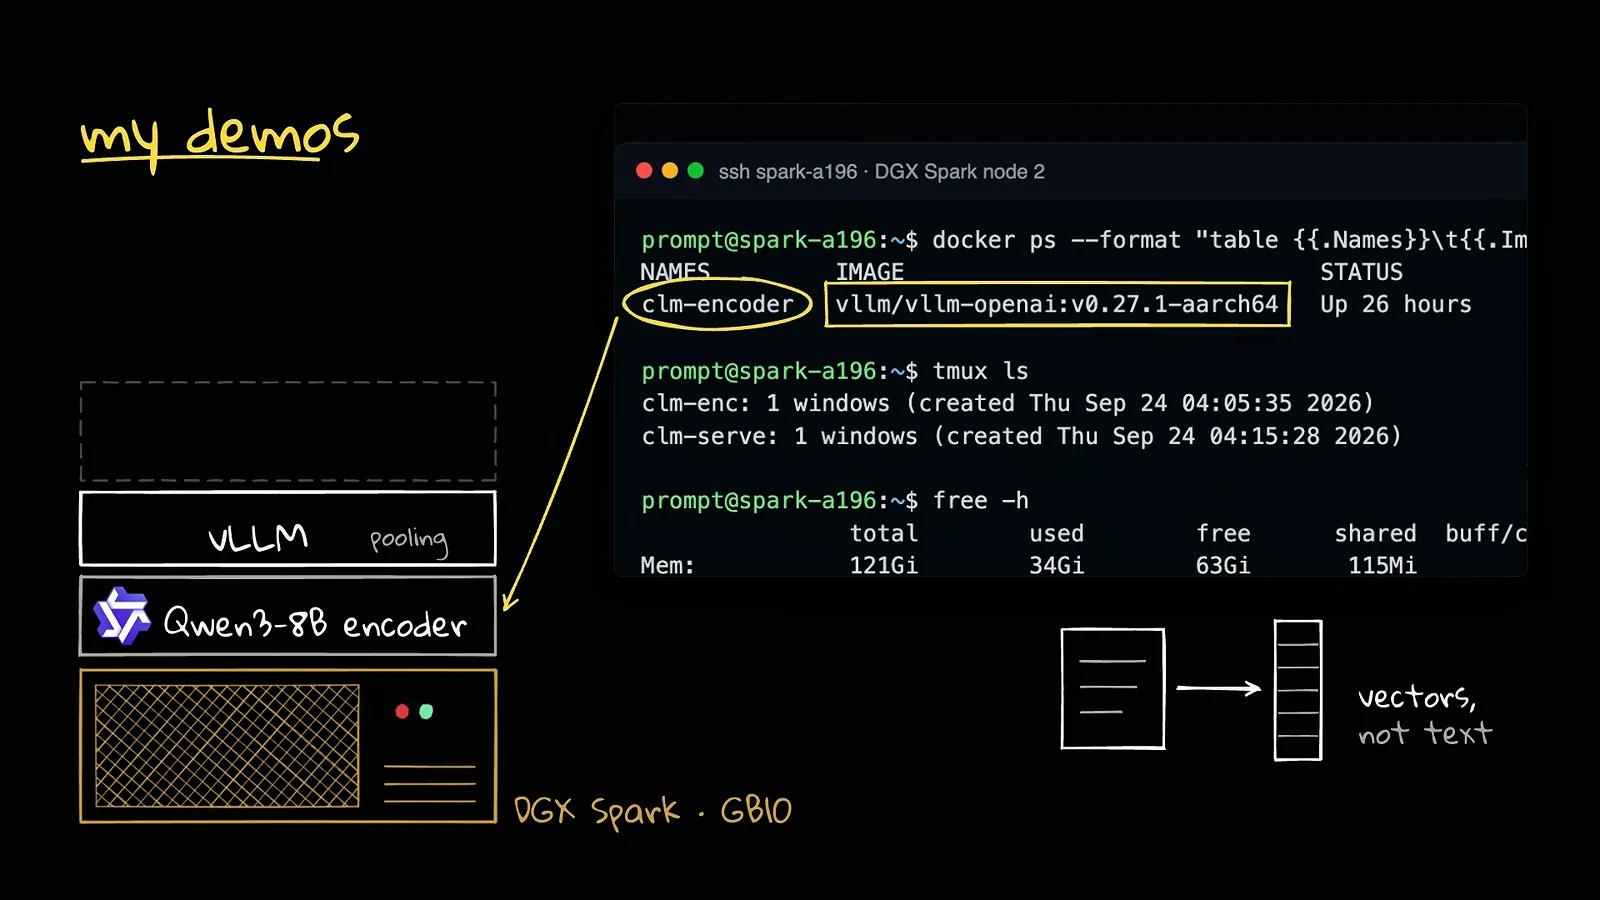Screen dimensions: 1600x900
Task: Click the 'pooling' handwritten label
Action: (409, 540)
